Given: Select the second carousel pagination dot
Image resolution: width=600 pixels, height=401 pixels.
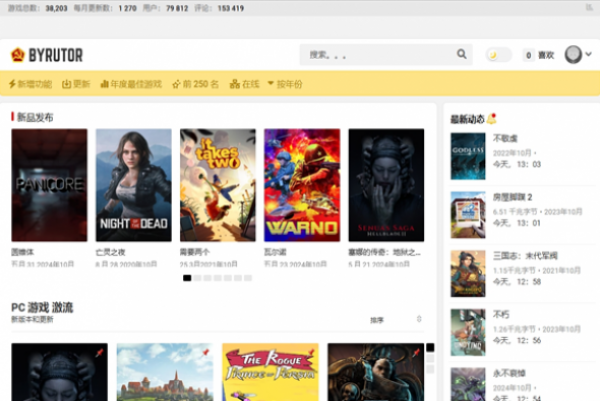Looking at the screenshot, I should click(198, 278).
